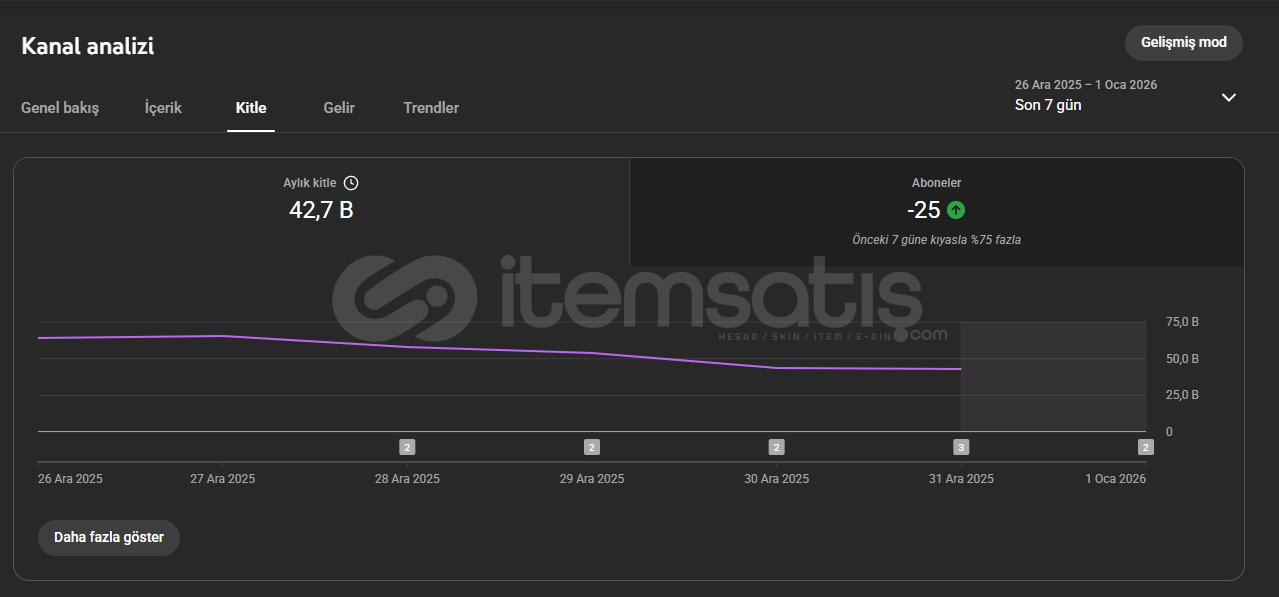The image size is (1279, 597).
Task: Select the Aylık kitle metric card
Action: pos(321,211)
